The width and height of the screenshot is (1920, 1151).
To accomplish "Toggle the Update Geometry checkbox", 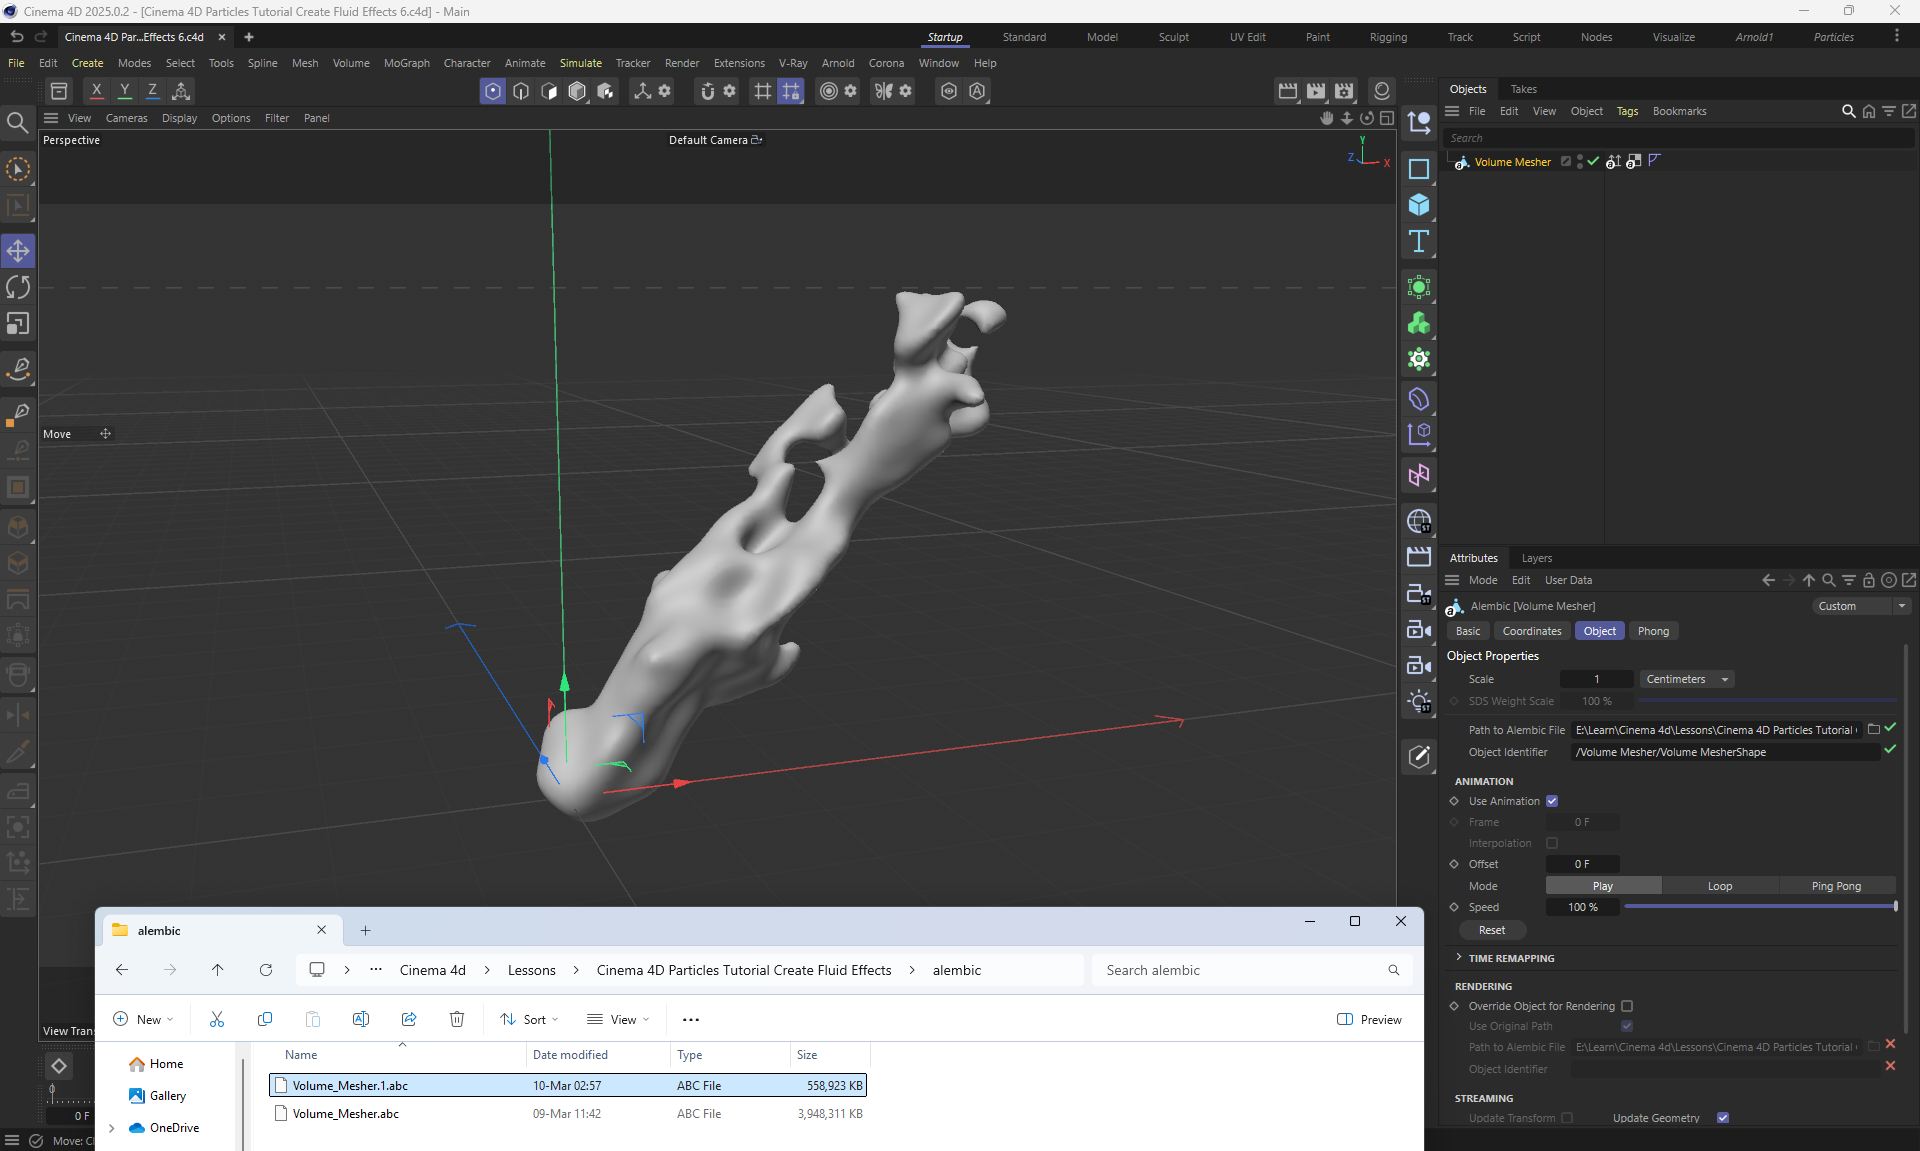I will click(x=1723, y=1118).
